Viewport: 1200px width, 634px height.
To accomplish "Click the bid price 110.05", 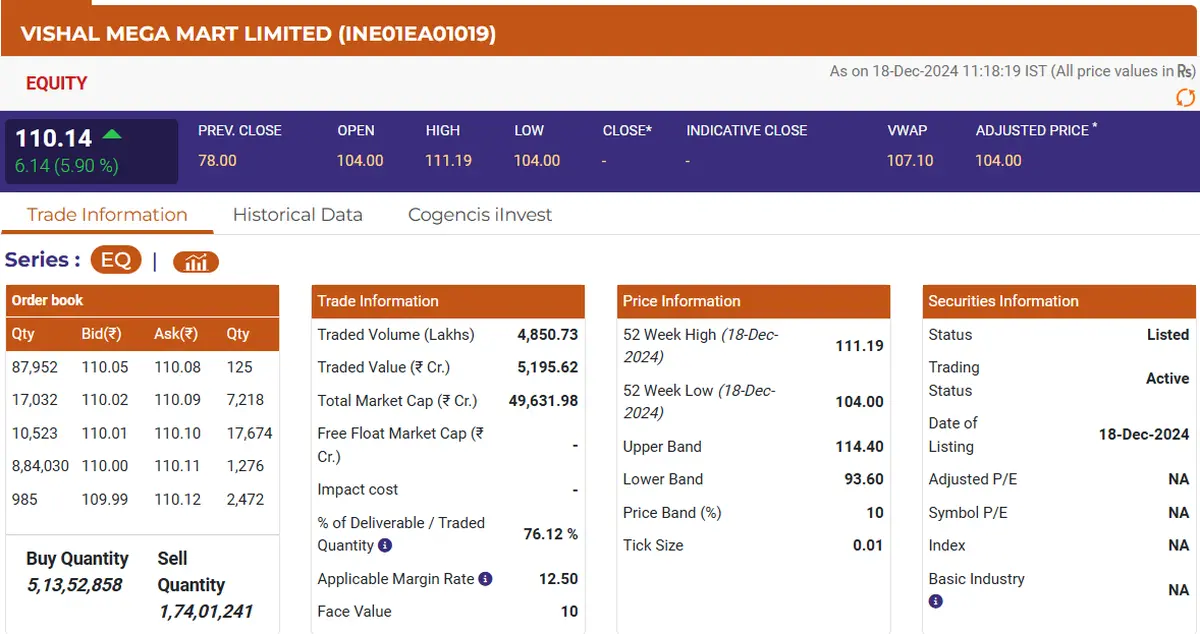I will point(105,367).
